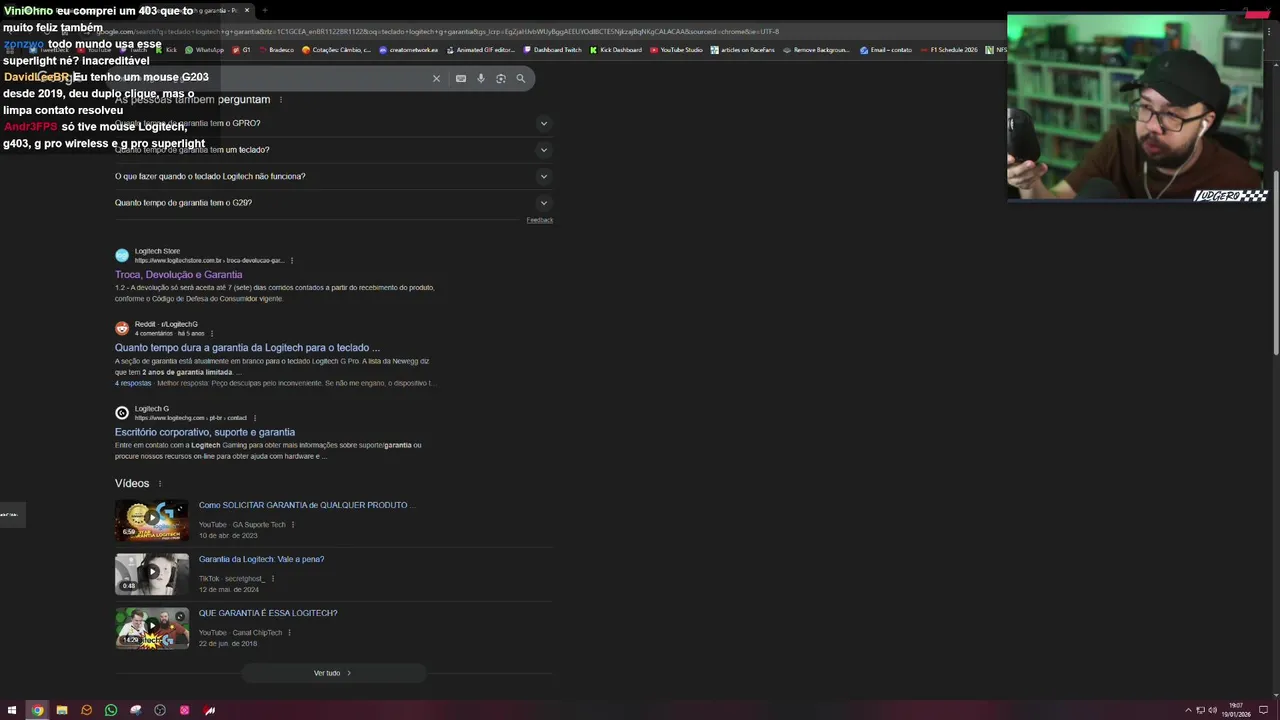
Task: Open Windows Start menu
Action: click(x=12, y=710)
